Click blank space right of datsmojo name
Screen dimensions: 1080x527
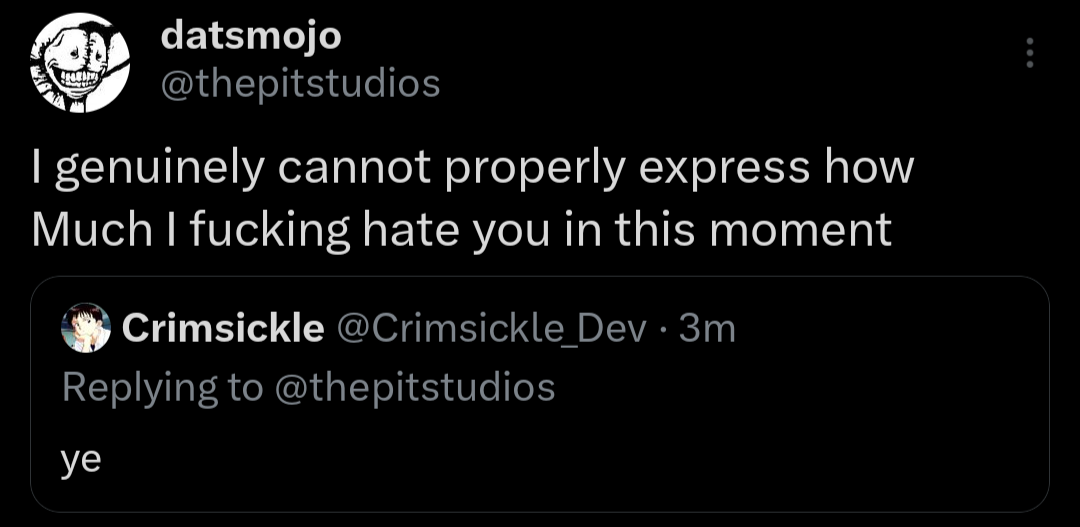650,37
